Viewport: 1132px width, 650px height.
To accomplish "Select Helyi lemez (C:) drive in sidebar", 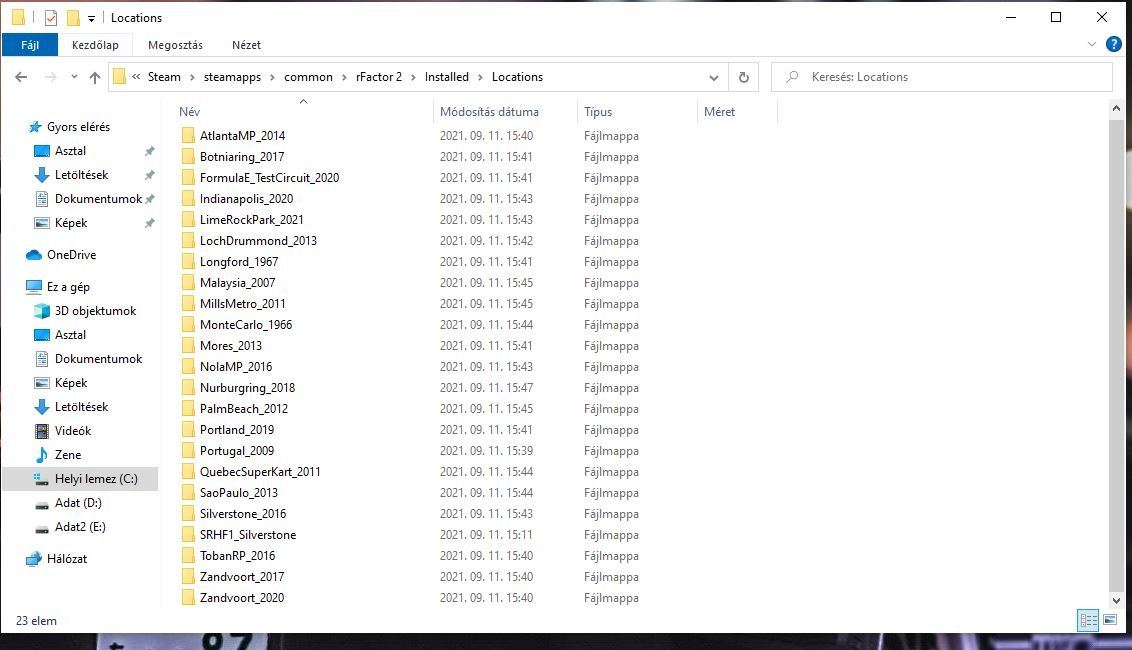I will 96,479.
